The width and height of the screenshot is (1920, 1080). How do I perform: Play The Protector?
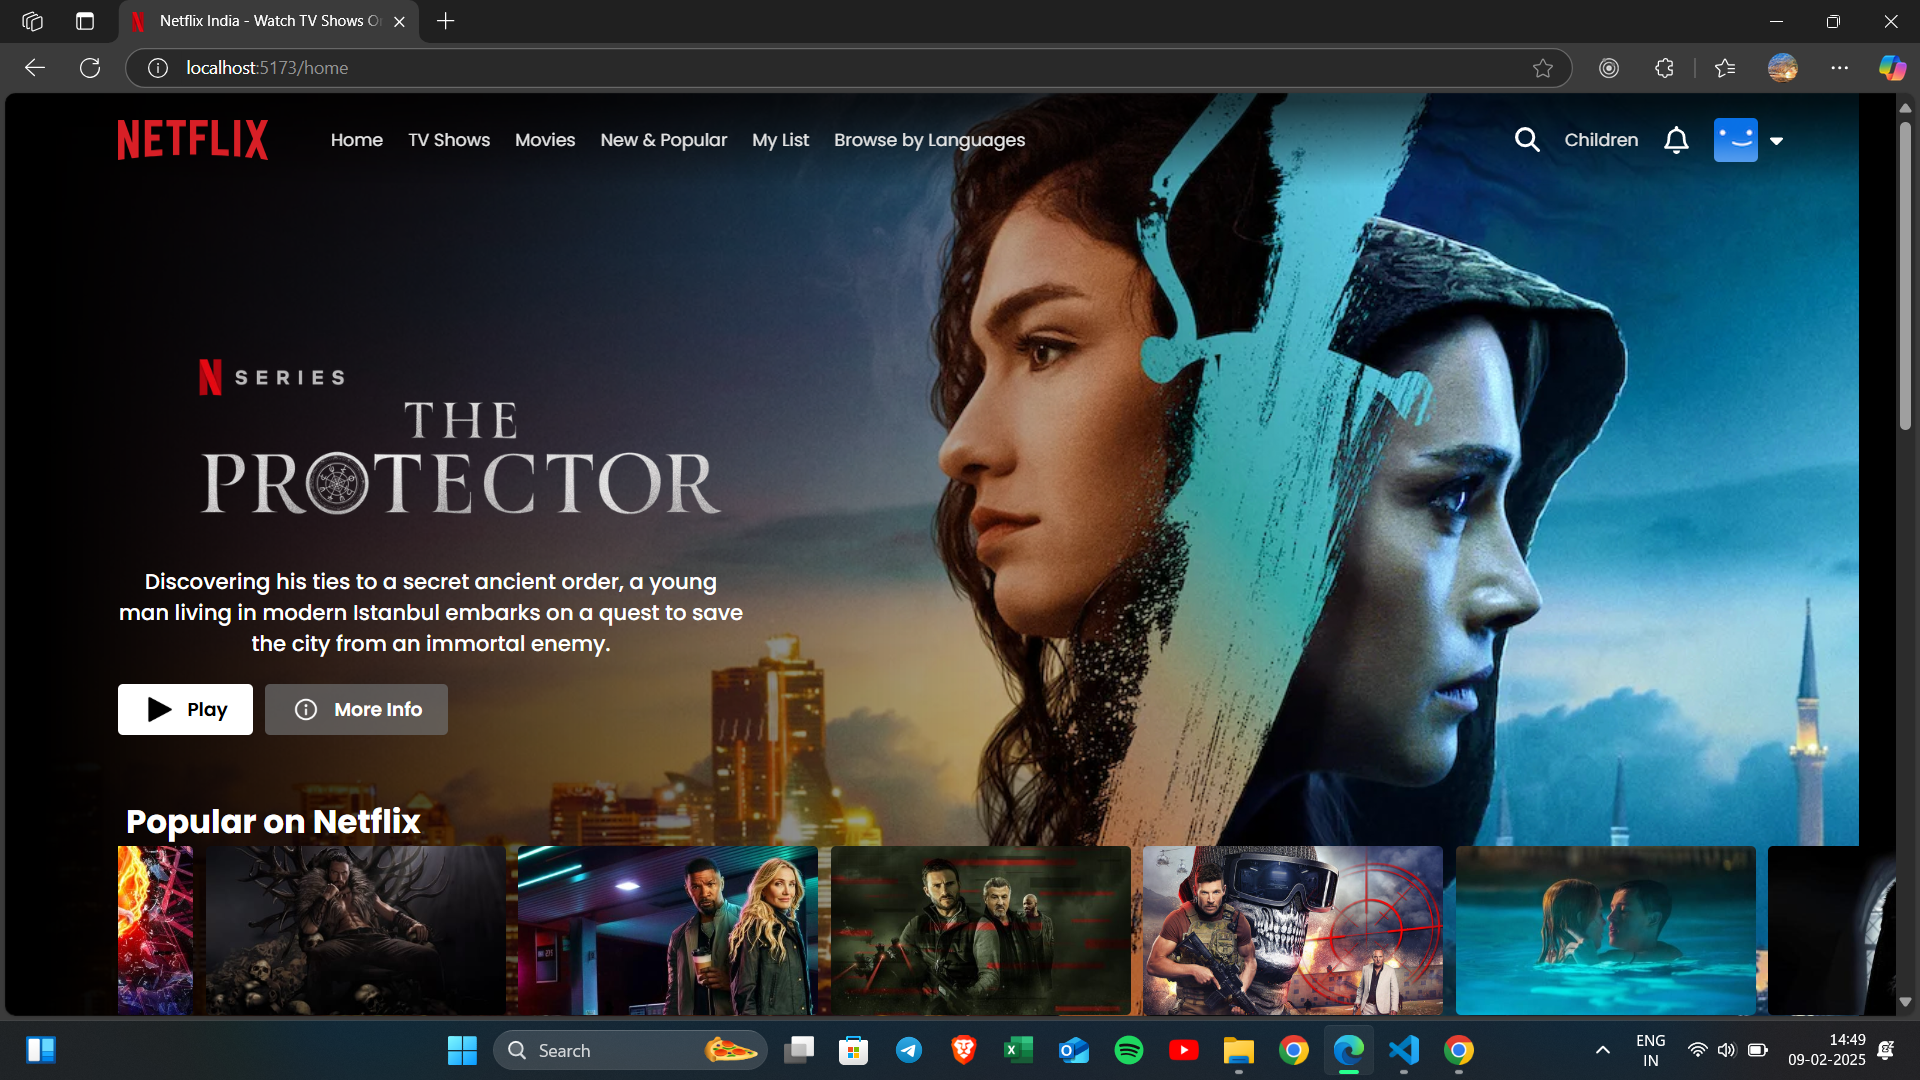185,709
